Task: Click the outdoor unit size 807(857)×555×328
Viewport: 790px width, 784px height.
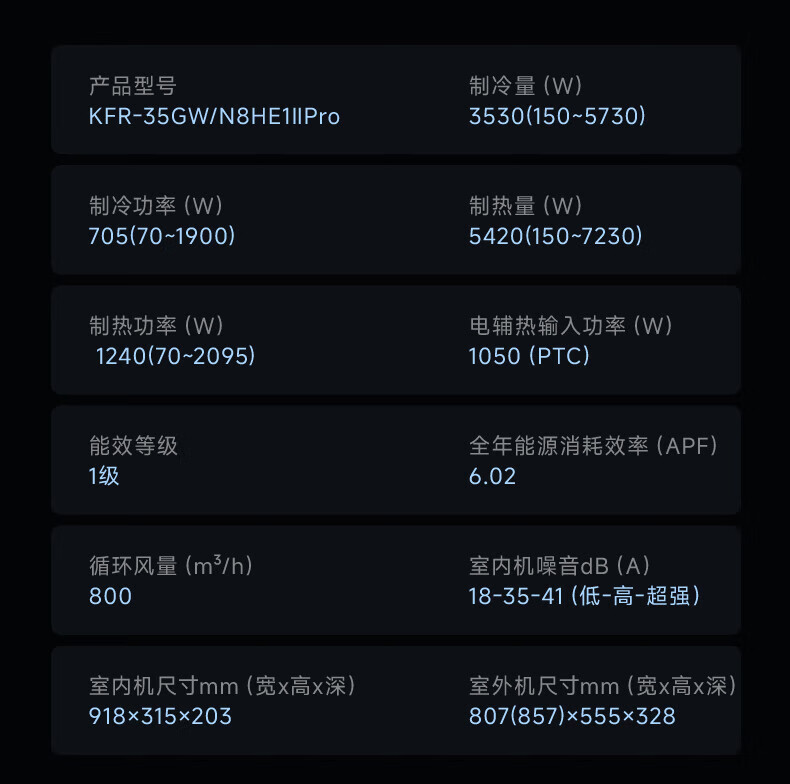Action: [x=572, y=716]
